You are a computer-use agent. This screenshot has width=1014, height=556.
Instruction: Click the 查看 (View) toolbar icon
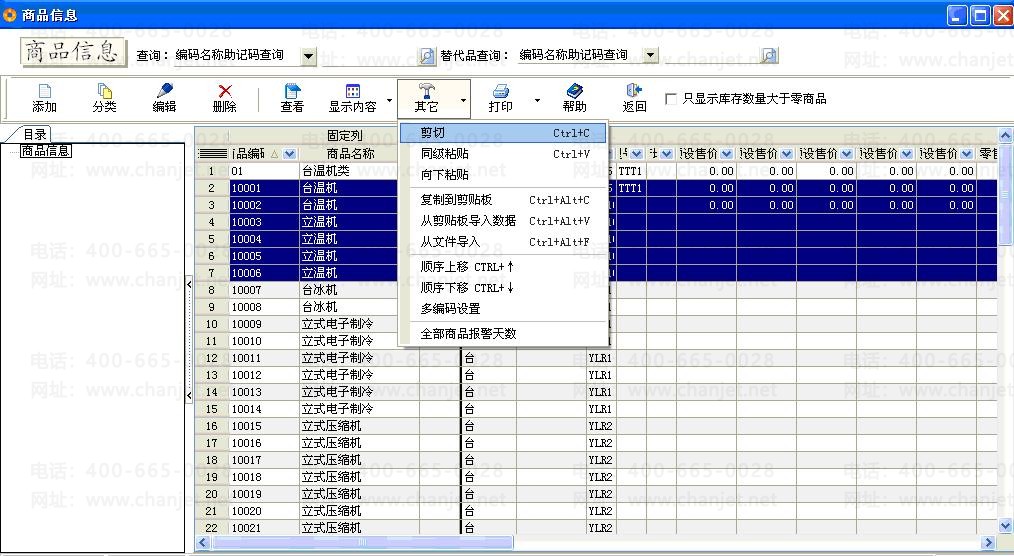[x=292, y=98]
